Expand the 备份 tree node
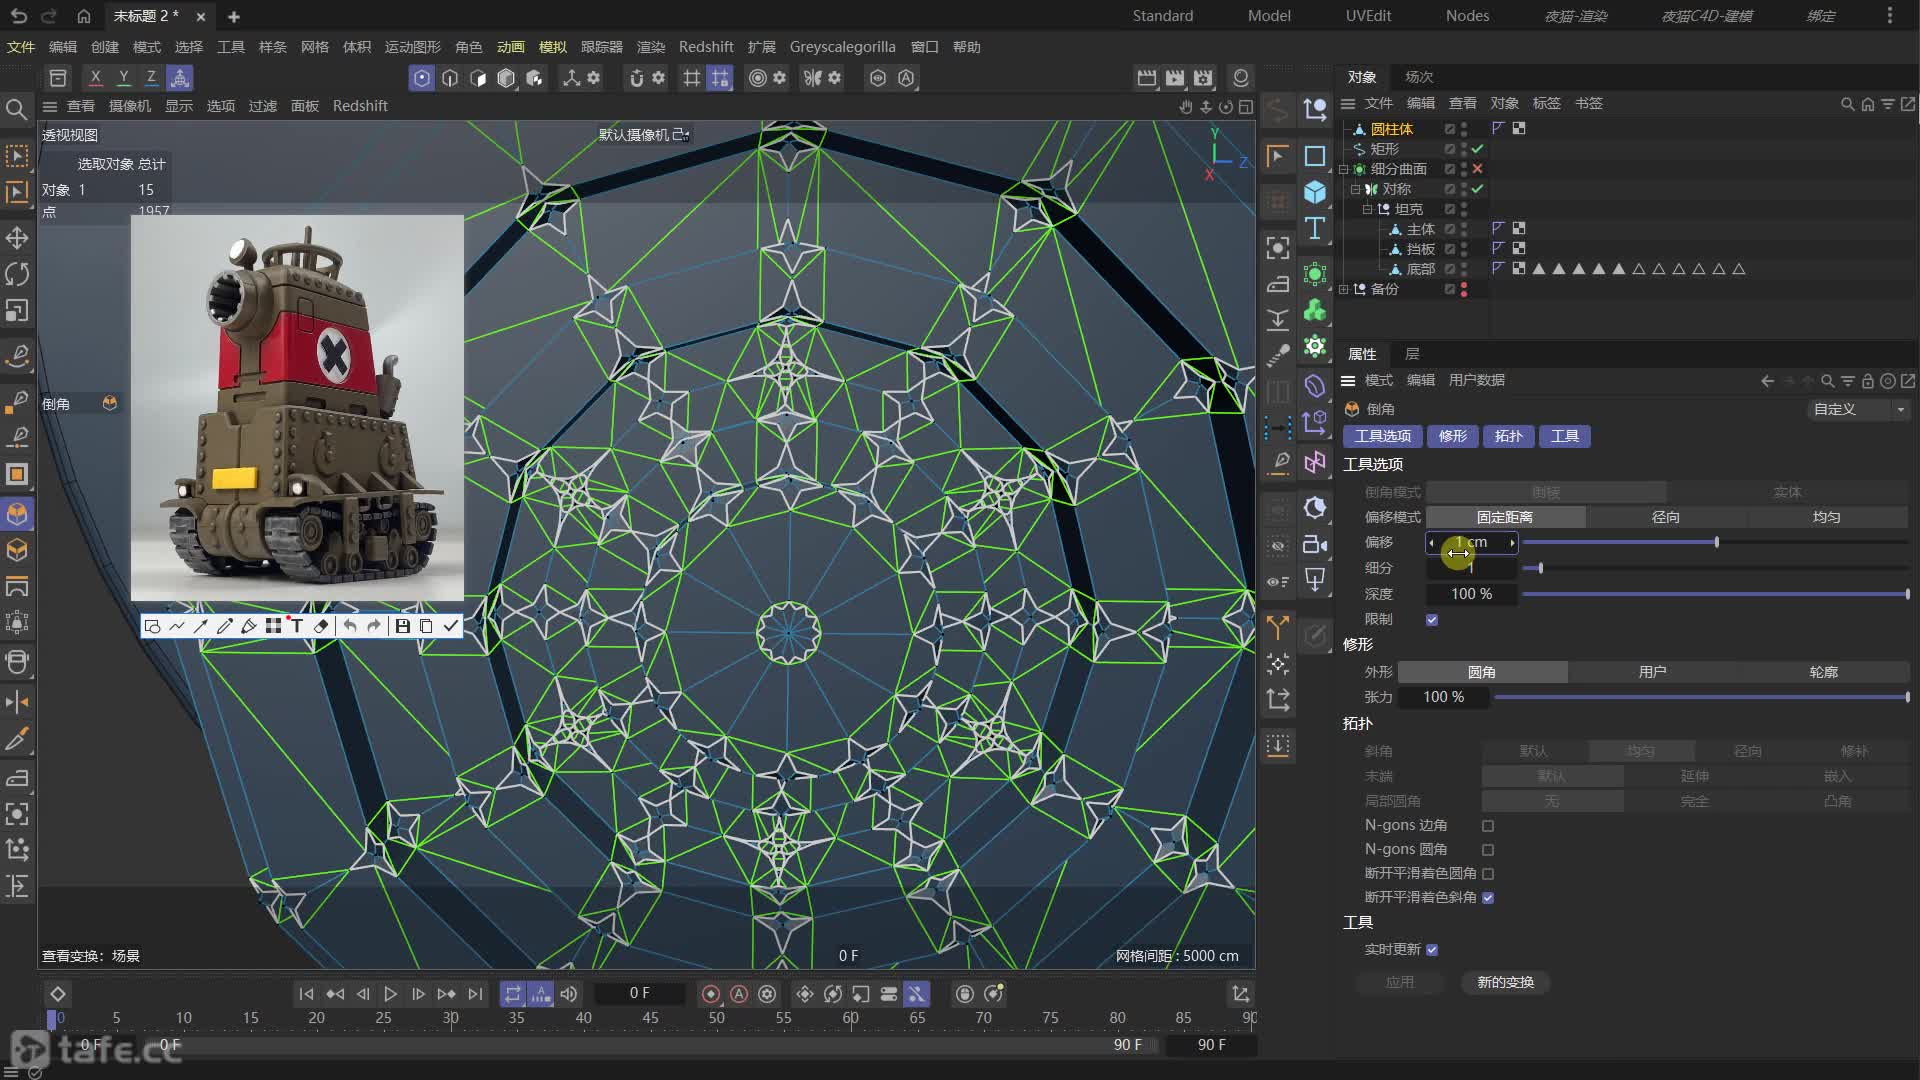 pyautogui.click(x=1343, y=289)
